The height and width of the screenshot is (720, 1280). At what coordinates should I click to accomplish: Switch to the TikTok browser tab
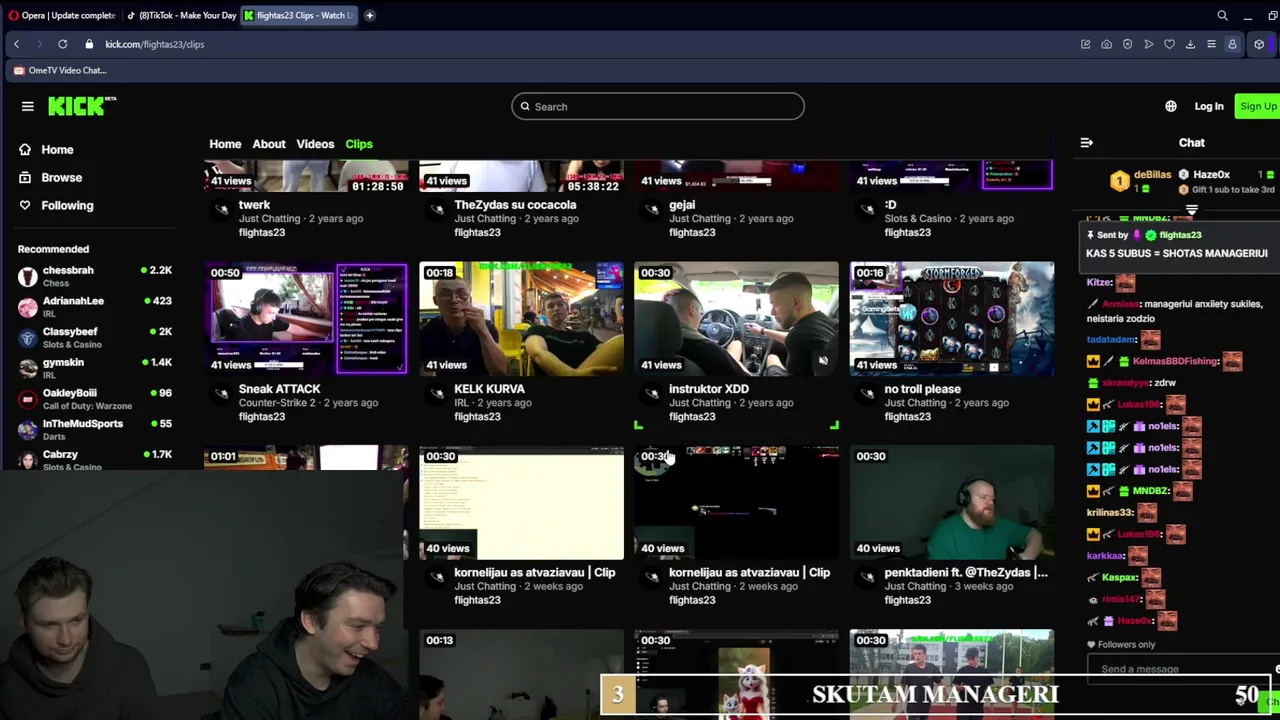pos(181,15)
